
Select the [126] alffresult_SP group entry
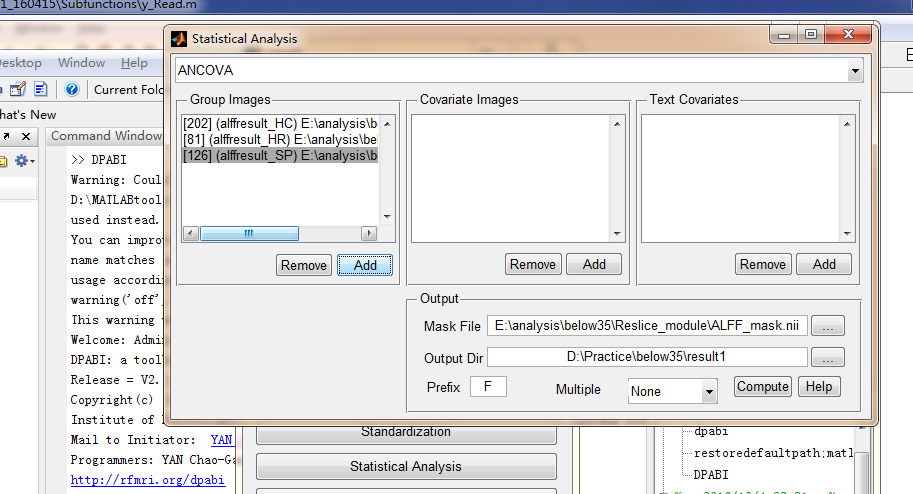[x=280, y=156]
